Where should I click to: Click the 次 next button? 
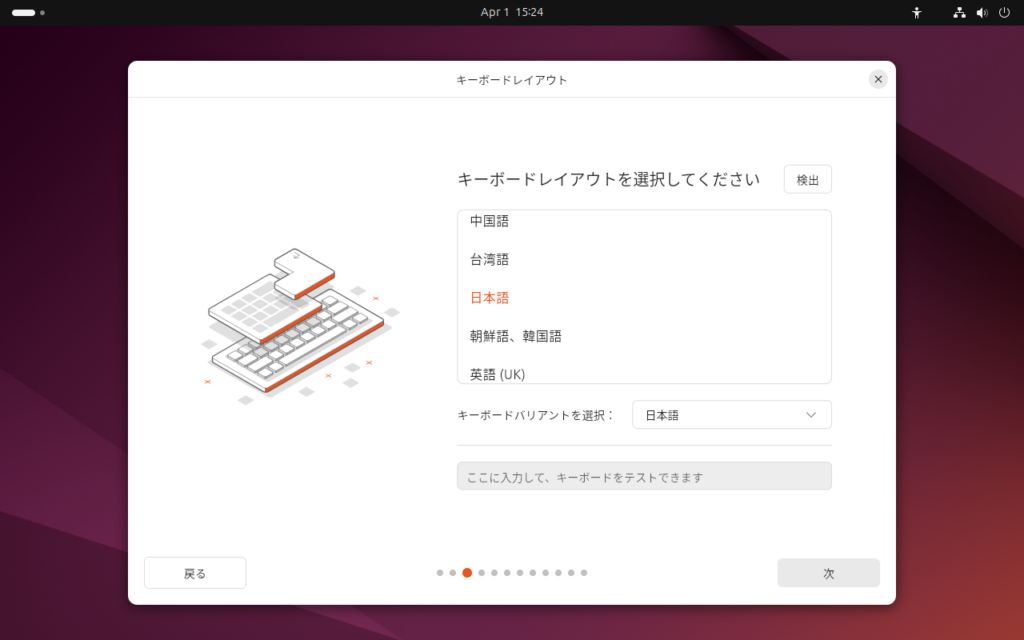tap(828, 573)
